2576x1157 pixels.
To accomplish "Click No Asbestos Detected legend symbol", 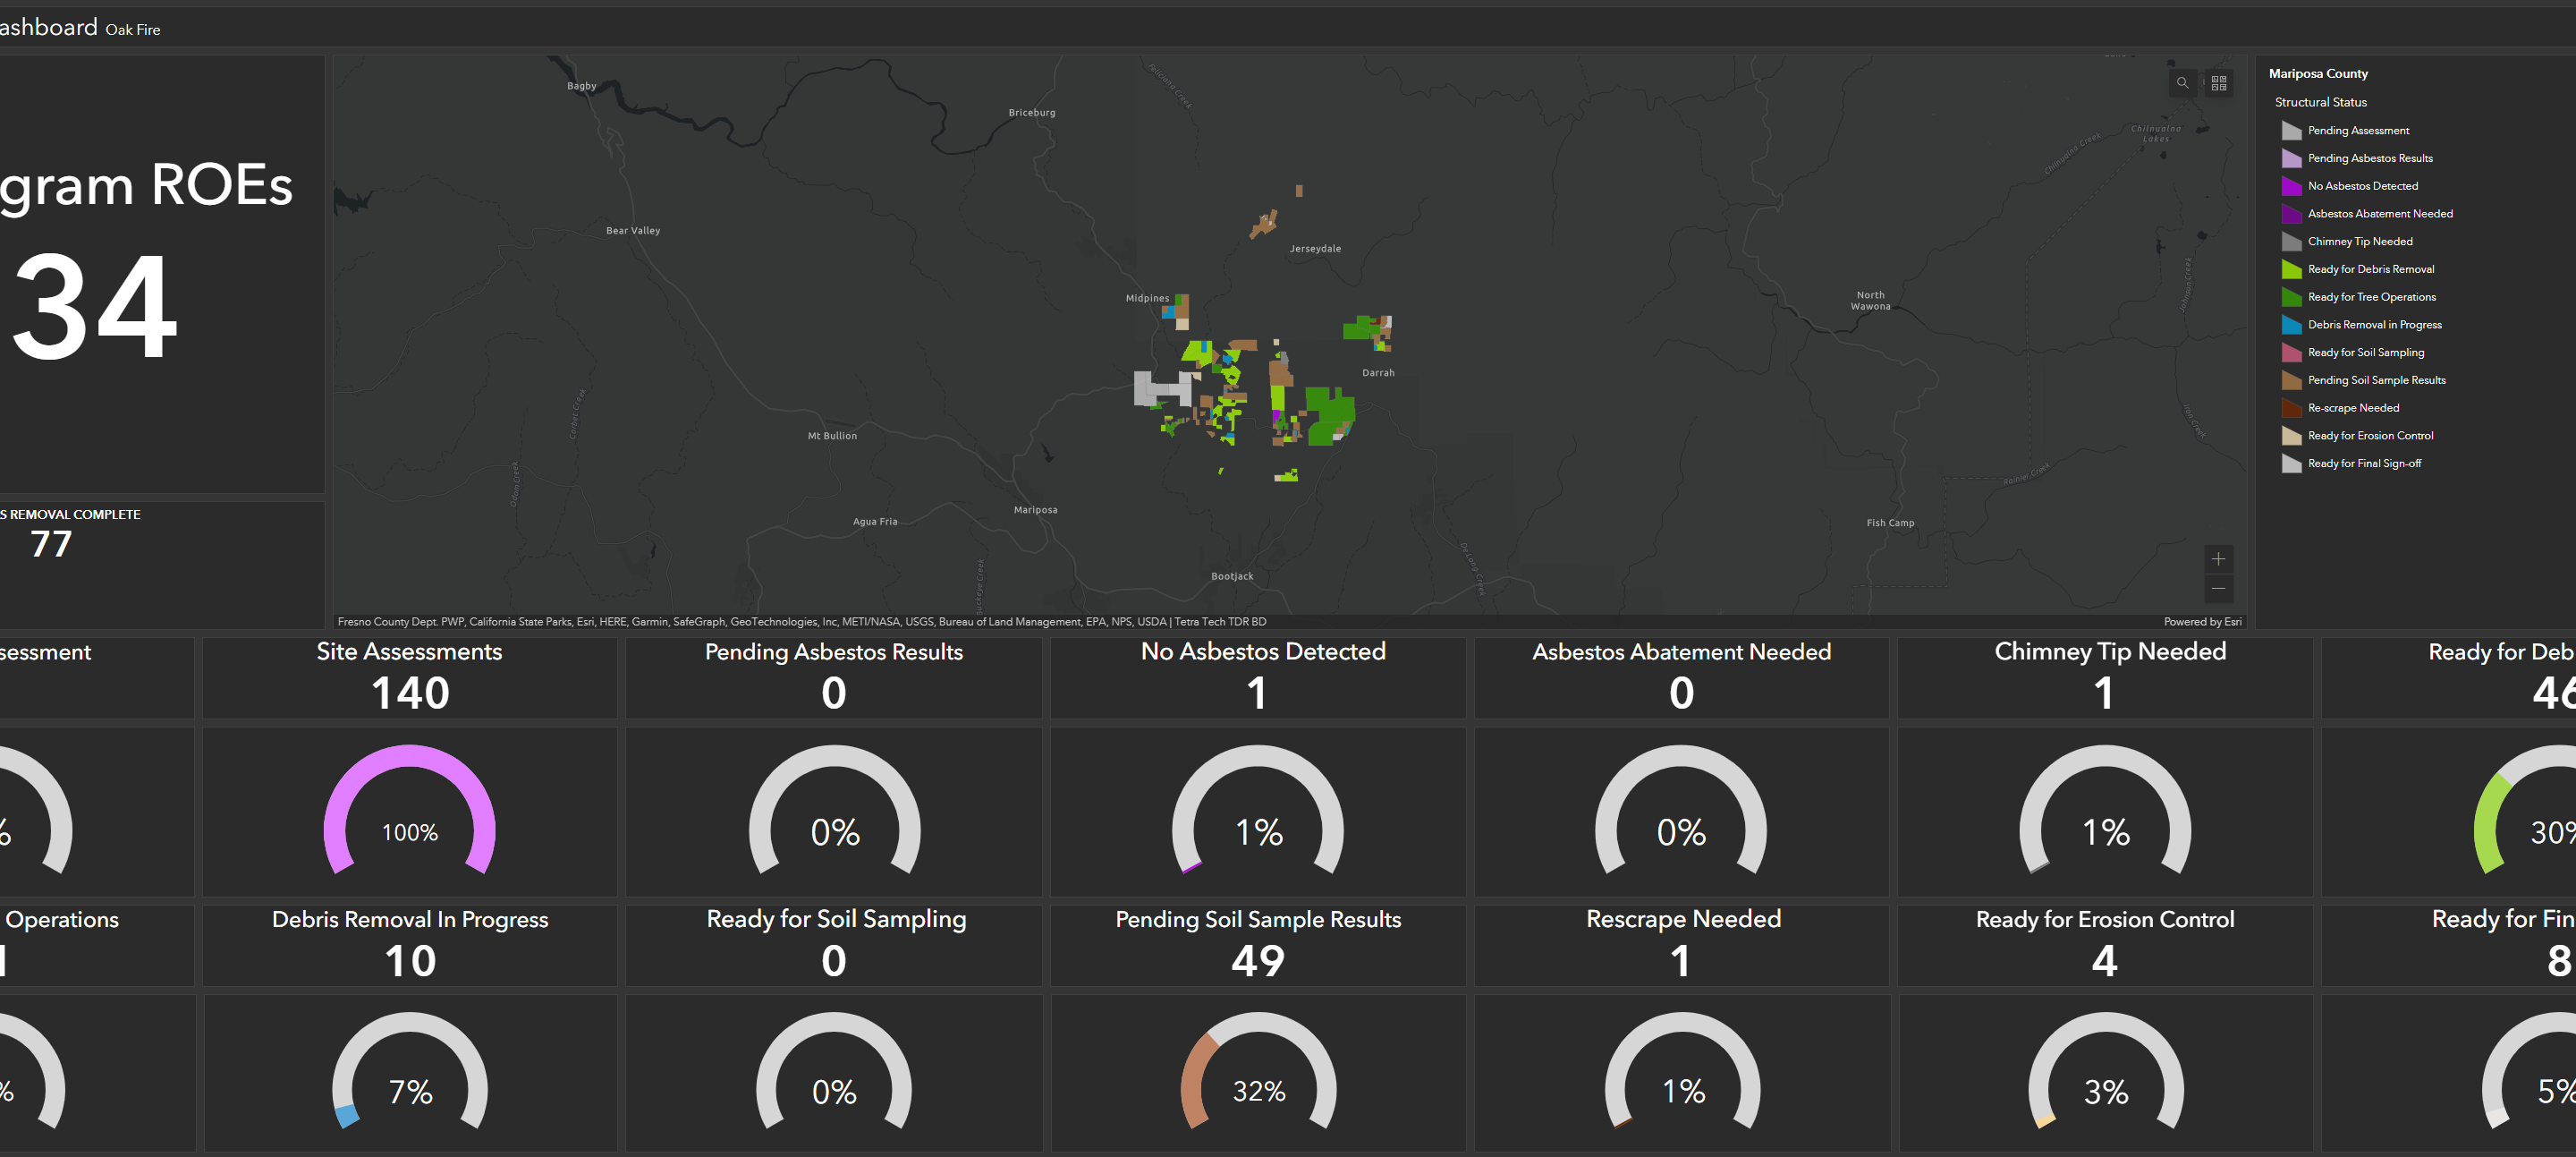I will coord(2291,186).
